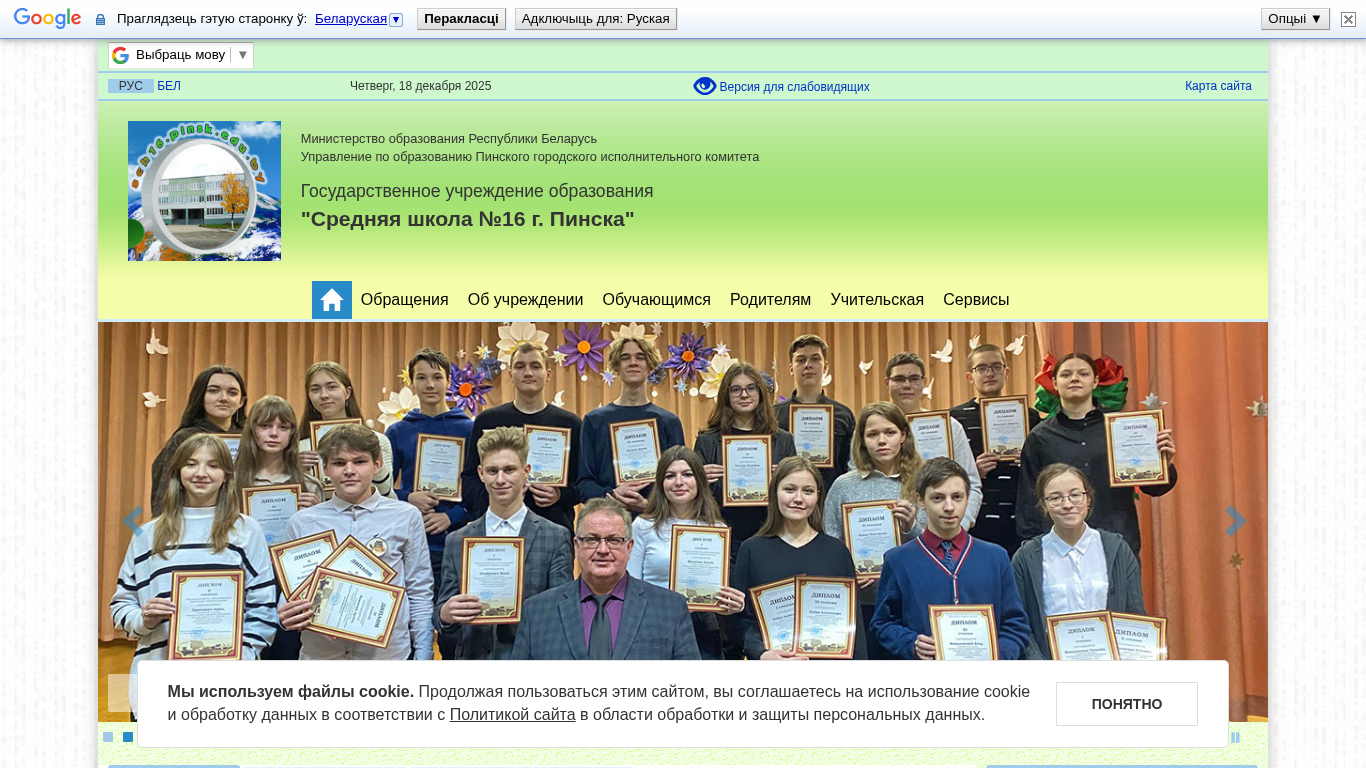The width and height of the screenshot is (1366, 768).
Task: Click Адключыць для: Руская button
Action: 596,19
